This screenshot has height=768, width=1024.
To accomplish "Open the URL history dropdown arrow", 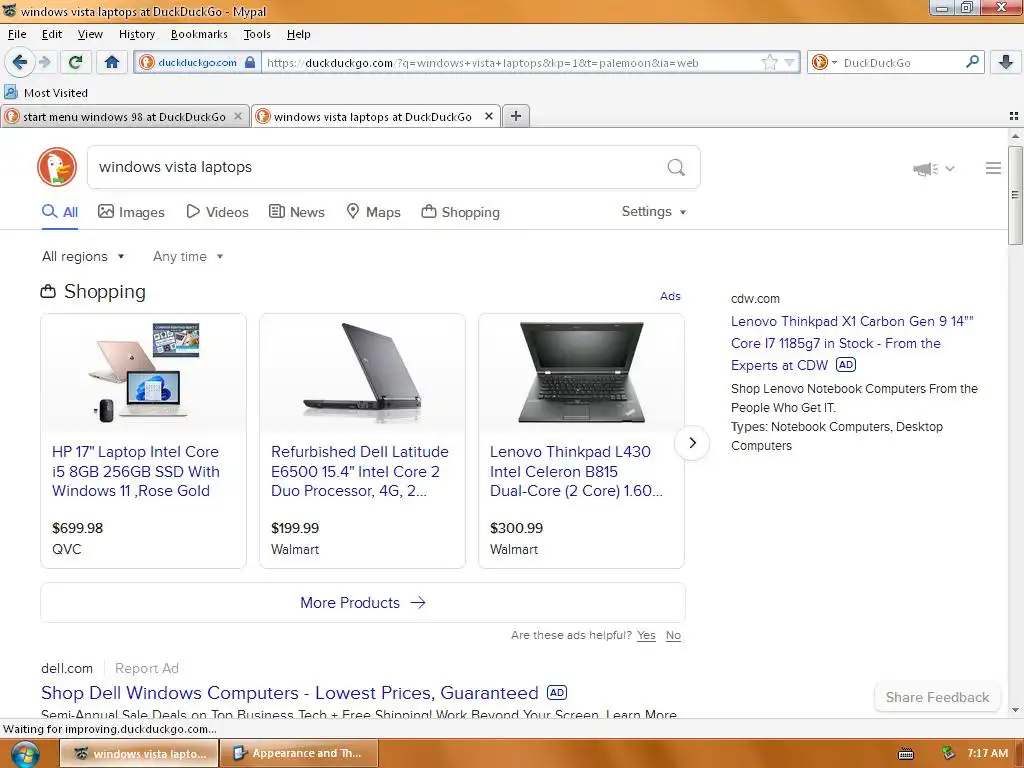I will tap(790, 63).
